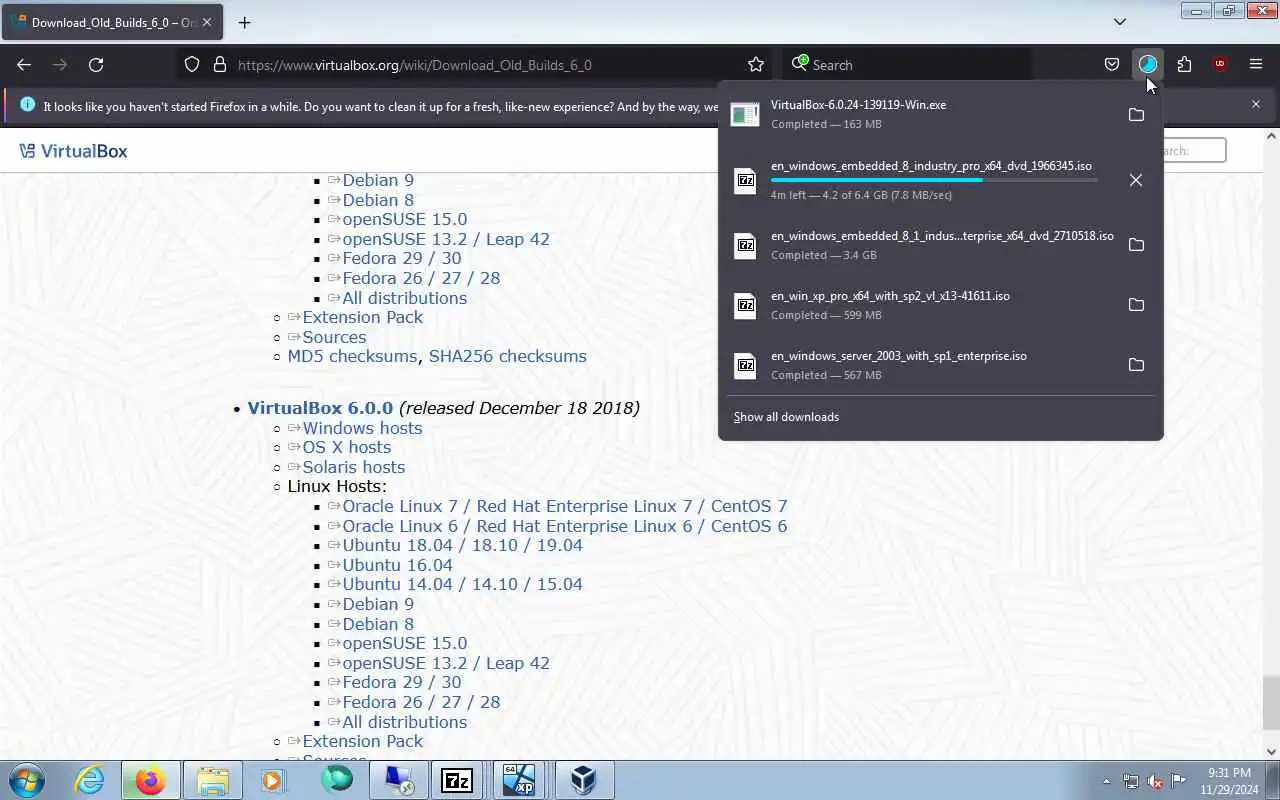The width and height of the screenshot is (1280, 800).
Task: Click Show all downloads
Action: (x=786, y=417)
